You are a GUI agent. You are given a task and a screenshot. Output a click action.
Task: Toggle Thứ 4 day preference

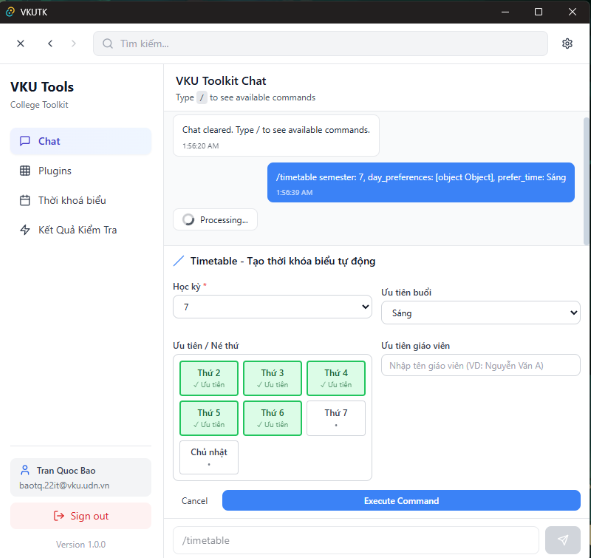(336, 378)
